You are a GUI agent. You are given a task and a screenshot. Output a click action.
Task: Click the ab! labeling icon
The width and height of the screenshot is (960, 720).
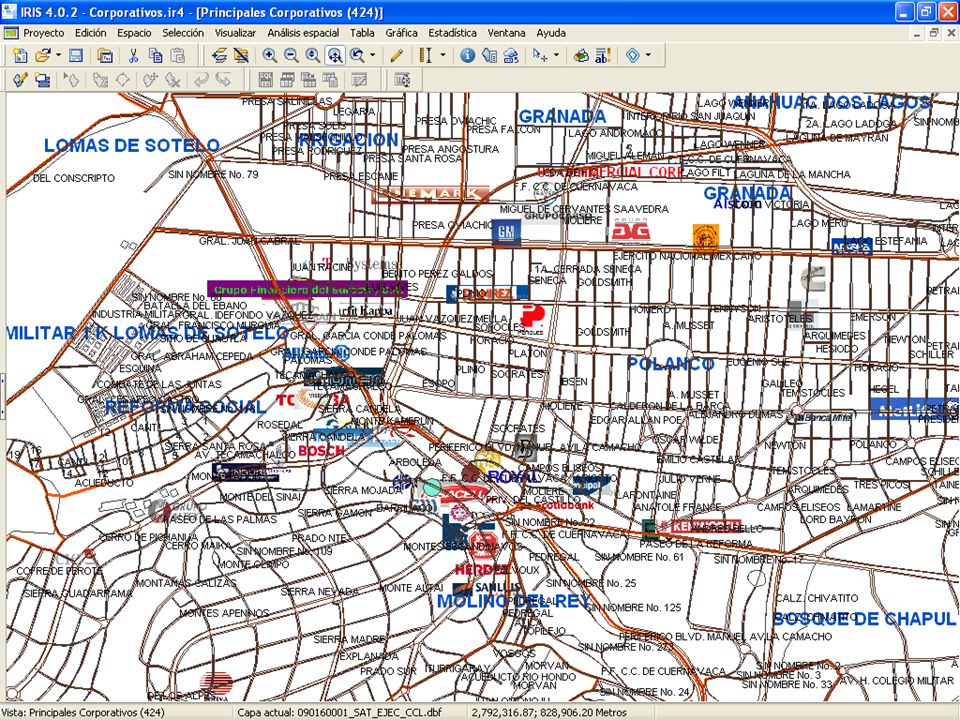[x=603, y=56]
